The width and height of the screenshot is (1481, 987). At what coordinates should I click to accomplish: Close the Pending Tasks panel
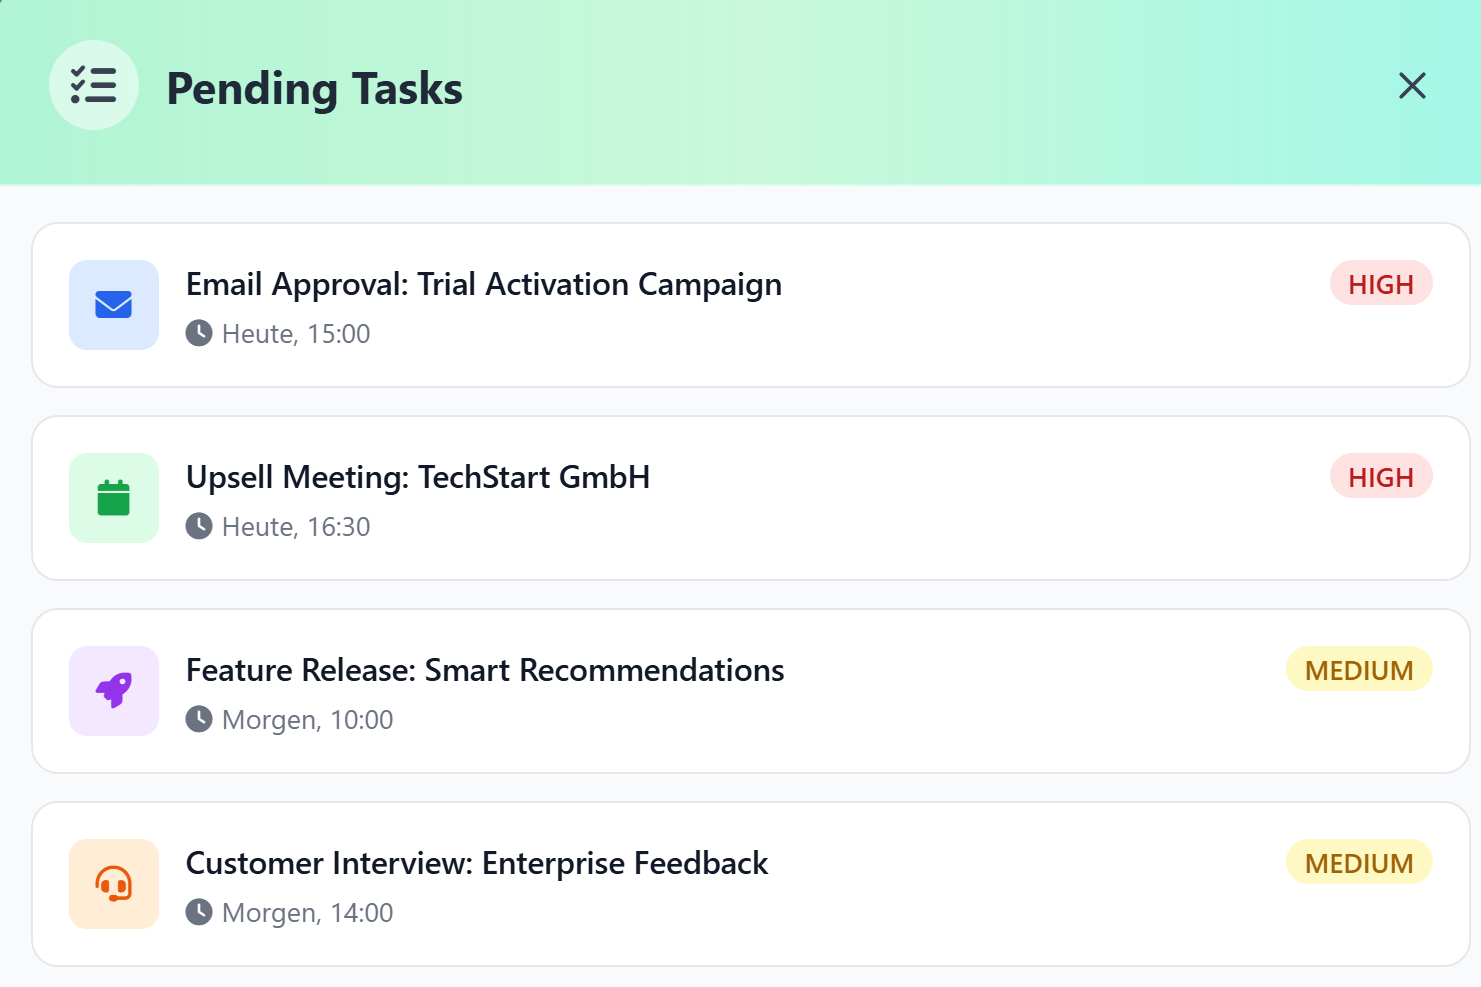point(1412,86)
